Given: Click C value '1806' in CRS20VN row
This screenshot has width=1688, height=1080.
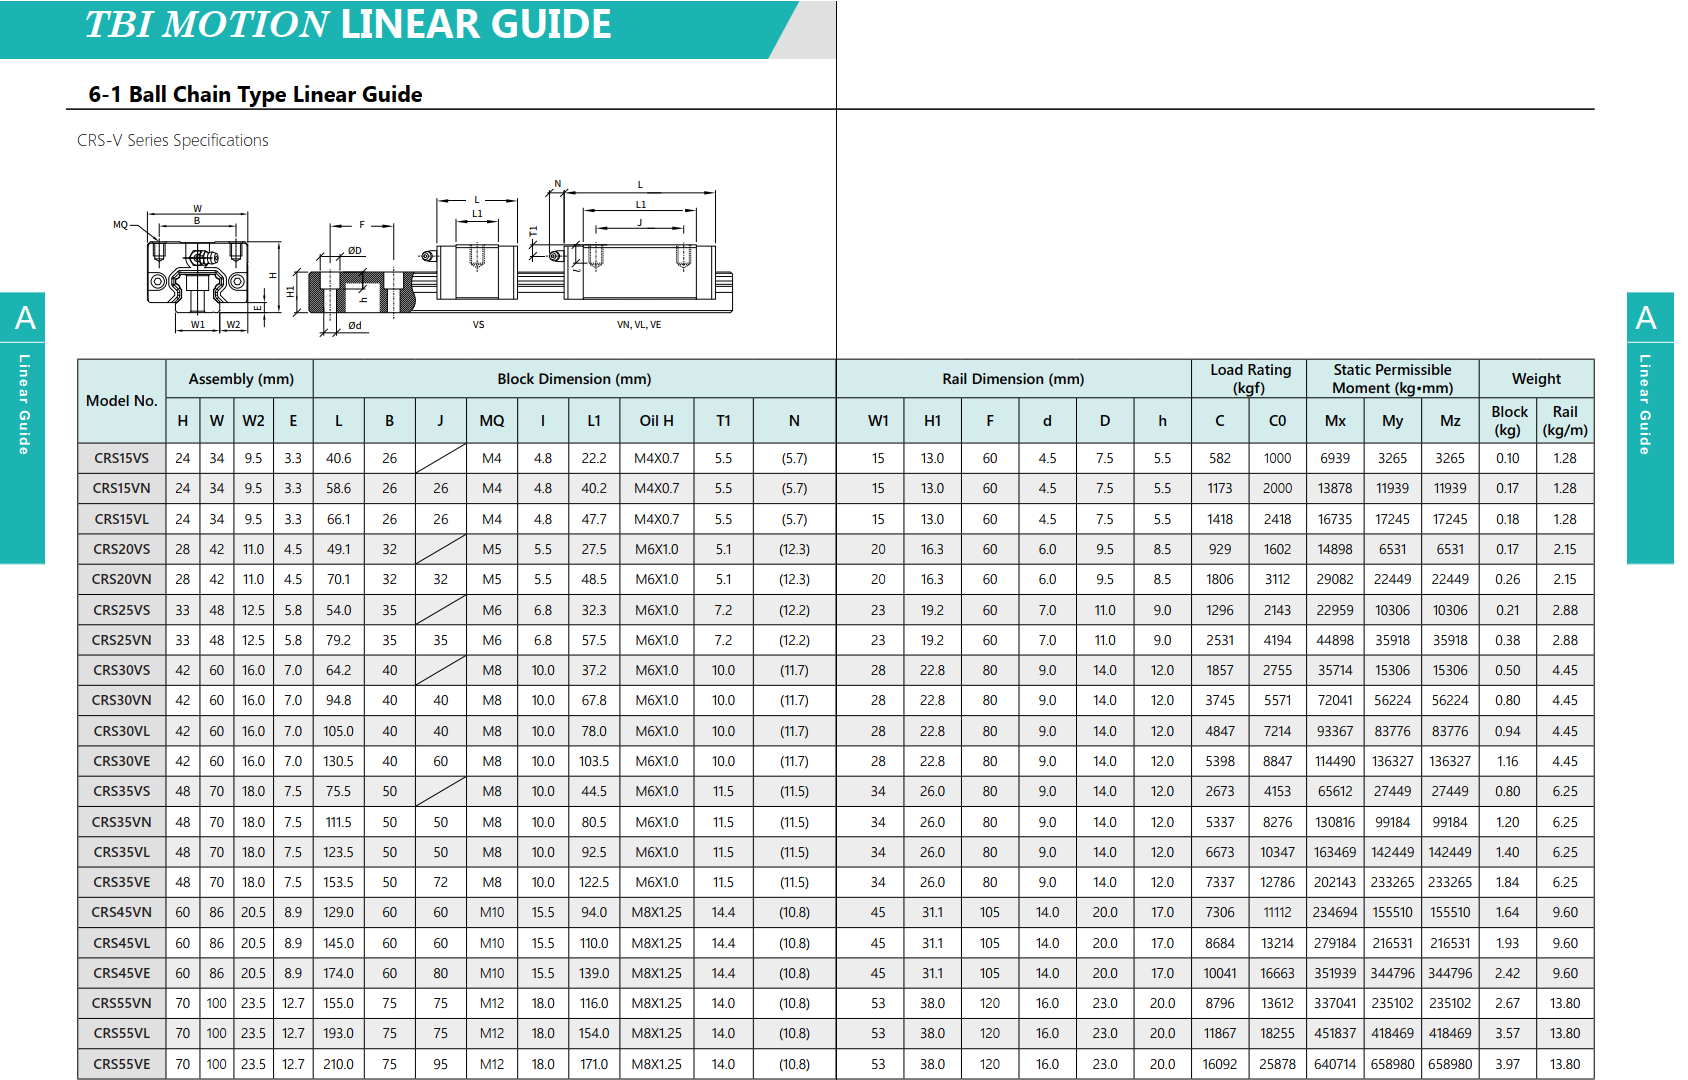Looking at the screenshot, I should tap(1220, 579).
